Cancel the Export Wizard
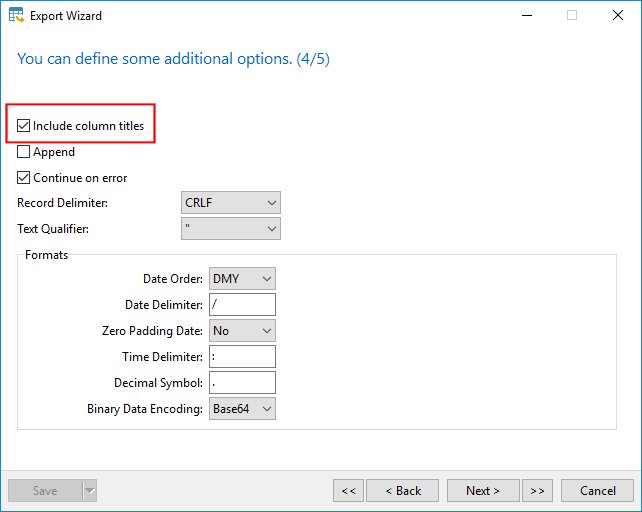 point(597,491)
